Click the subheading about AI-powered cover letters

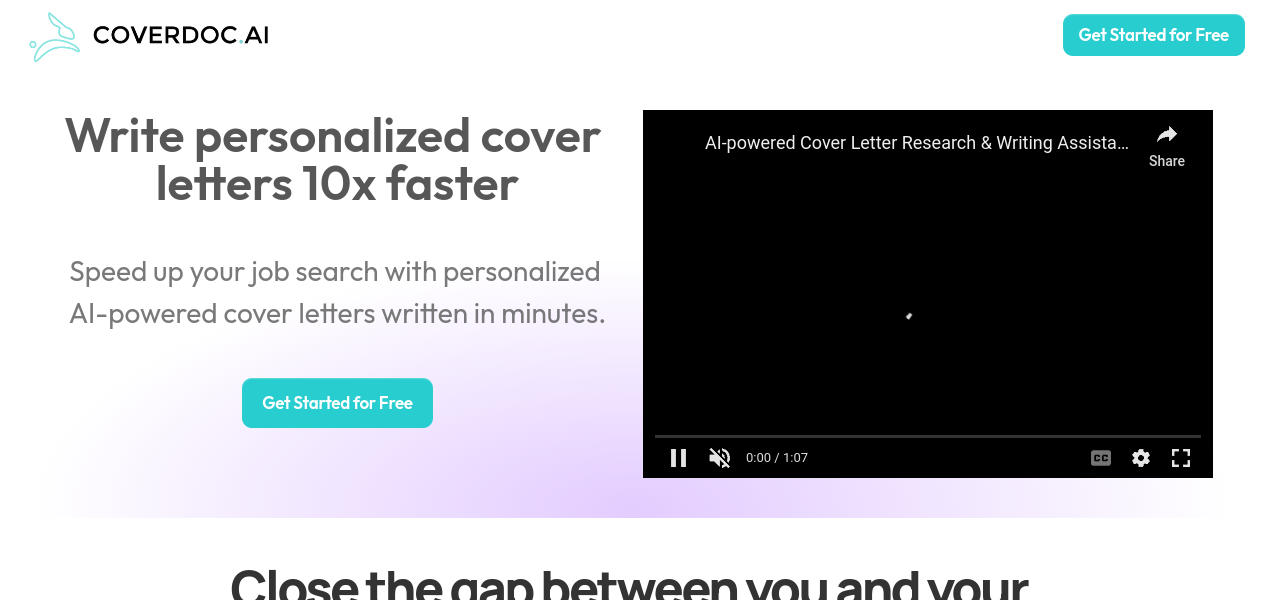pos(337,292)
